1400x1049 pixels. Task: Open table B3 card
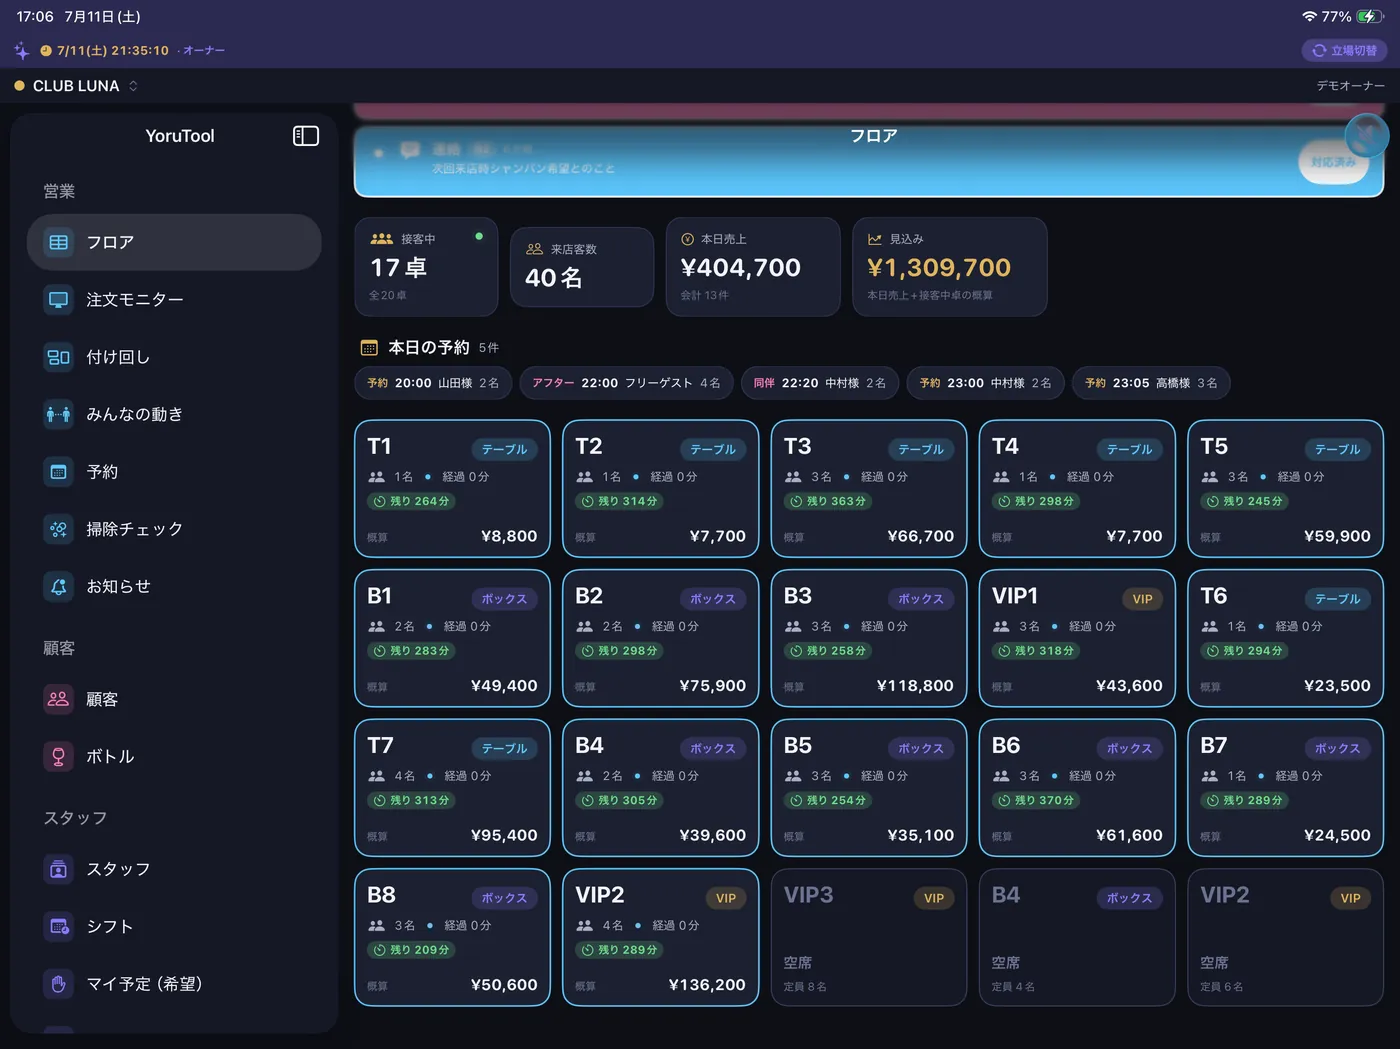(x=869, y=638)
